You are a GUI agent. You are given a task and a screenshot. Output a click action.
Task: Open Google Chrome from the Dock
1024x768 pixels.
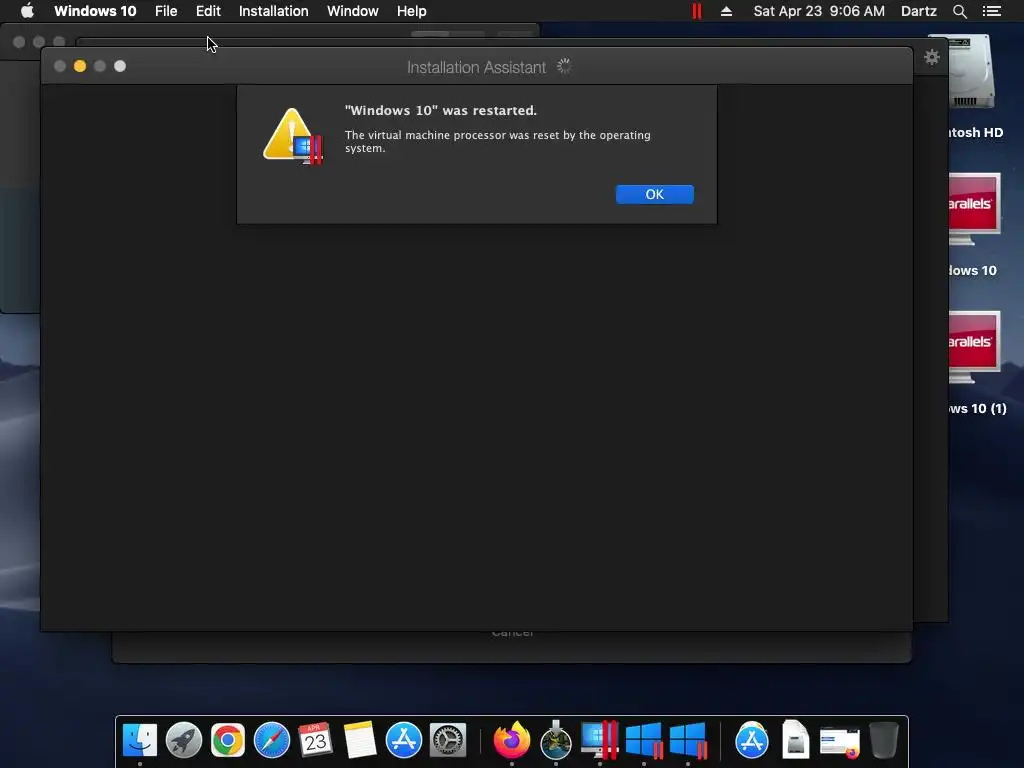(227, 740)
